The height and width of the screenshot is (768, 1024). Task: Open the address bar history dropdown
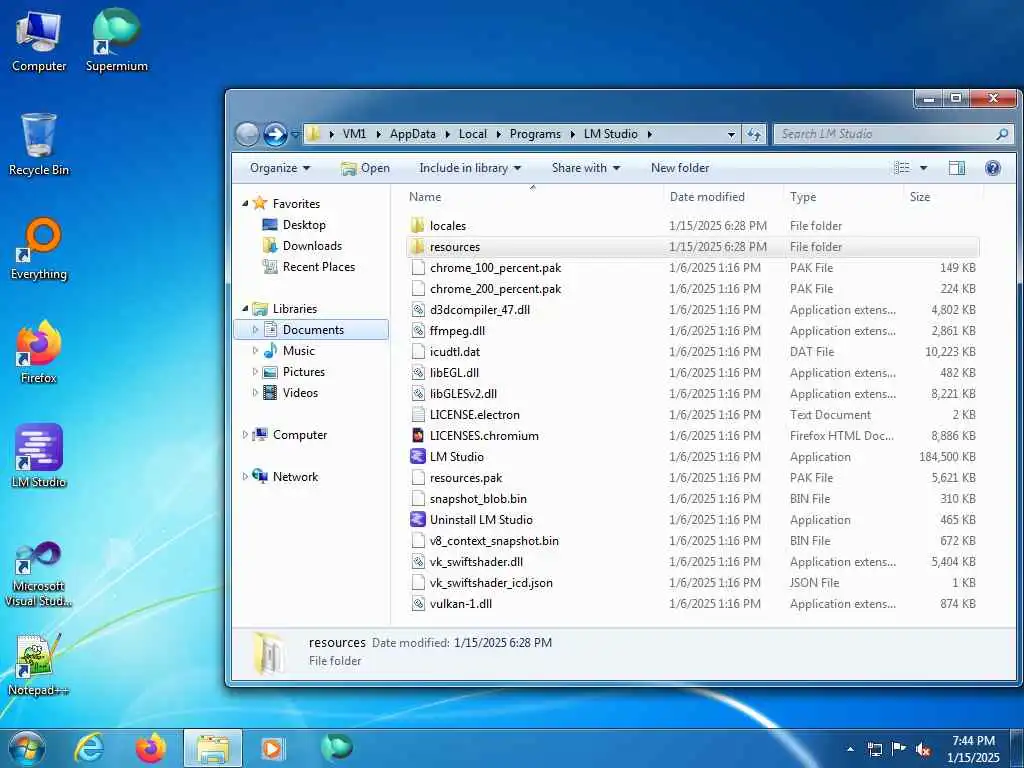click(731, 135)
